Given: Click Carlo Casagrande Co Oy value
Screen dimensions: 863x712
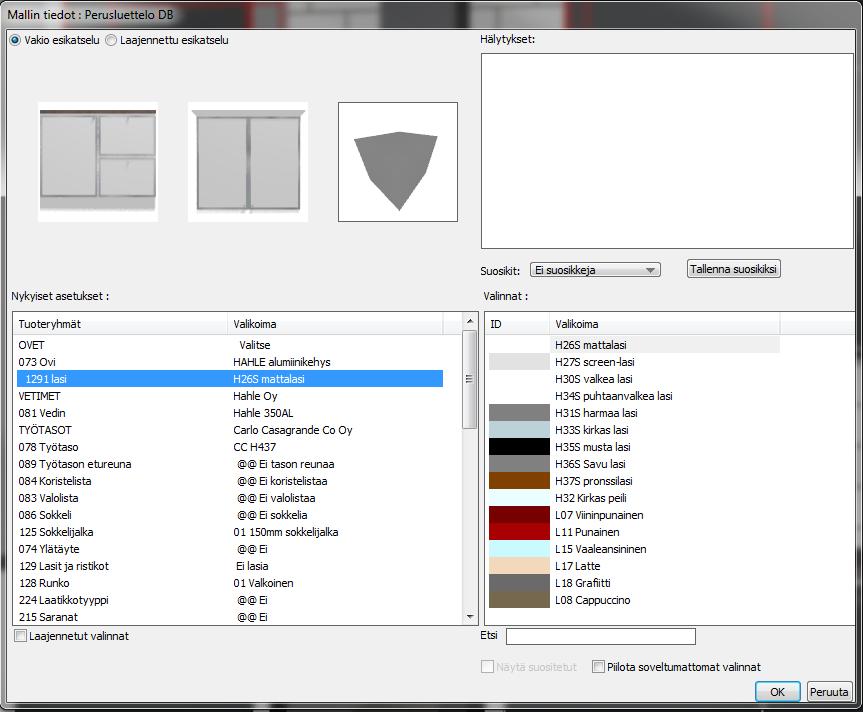Looking at the screenshot, I should 293,430.
